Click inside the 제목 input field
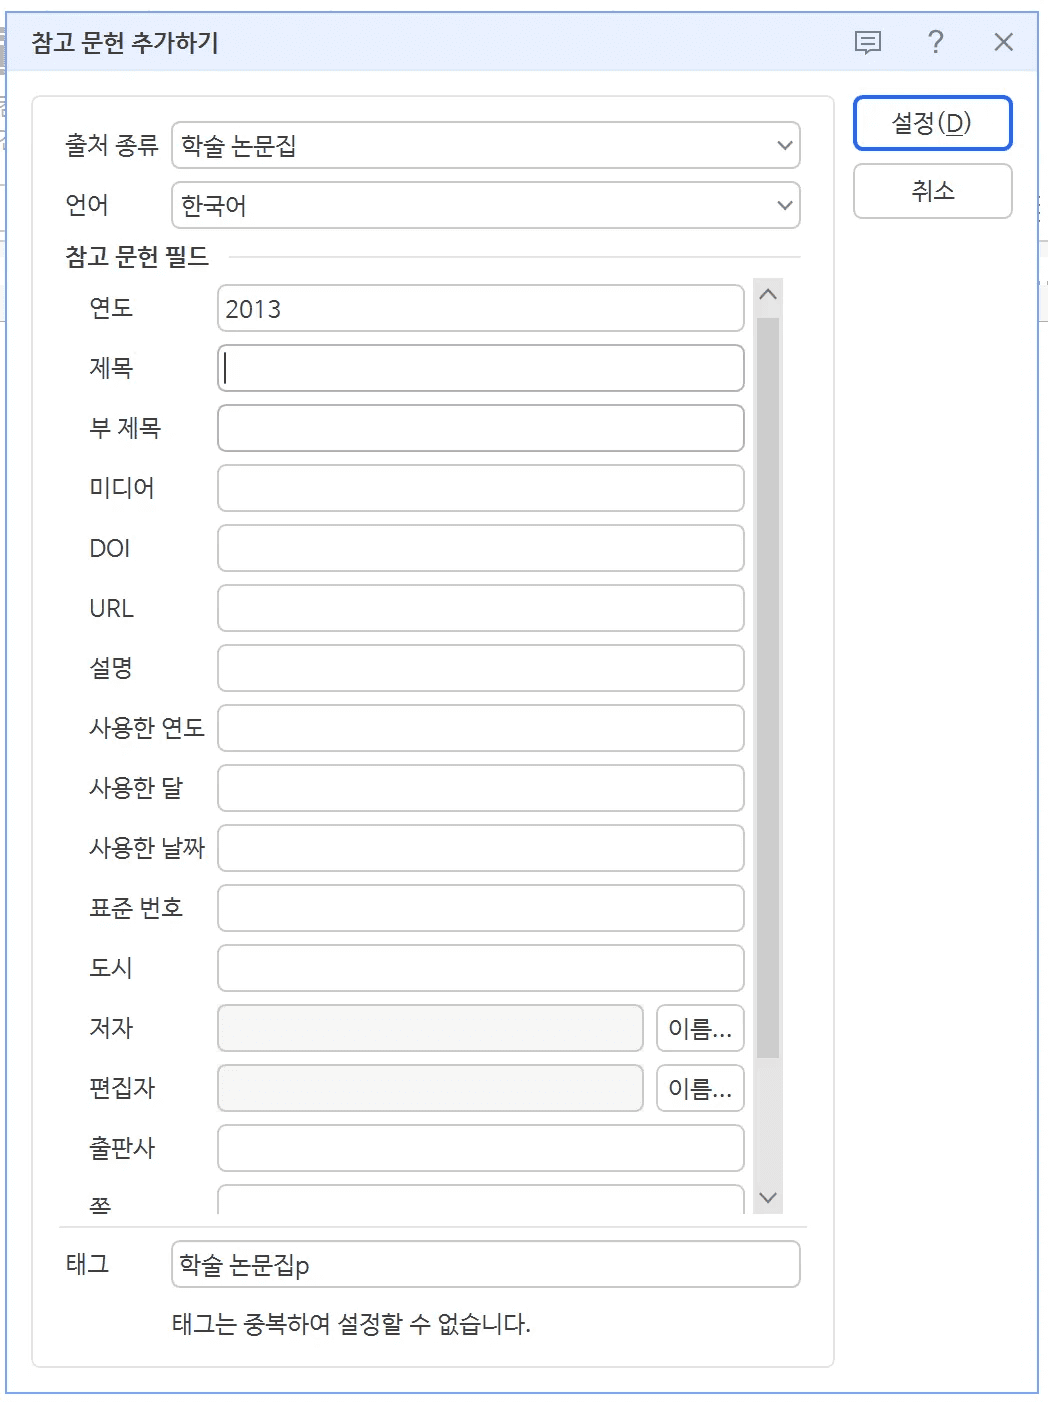Viewport: 1048px width, 1402px height. point(480,368)
